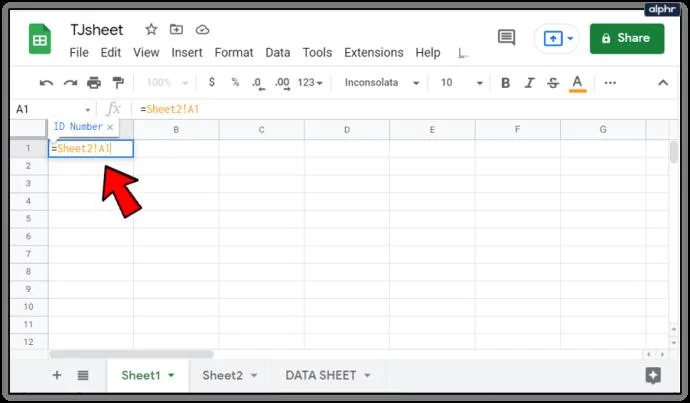
Task: Open the Help menu
Action: [428, 53]
